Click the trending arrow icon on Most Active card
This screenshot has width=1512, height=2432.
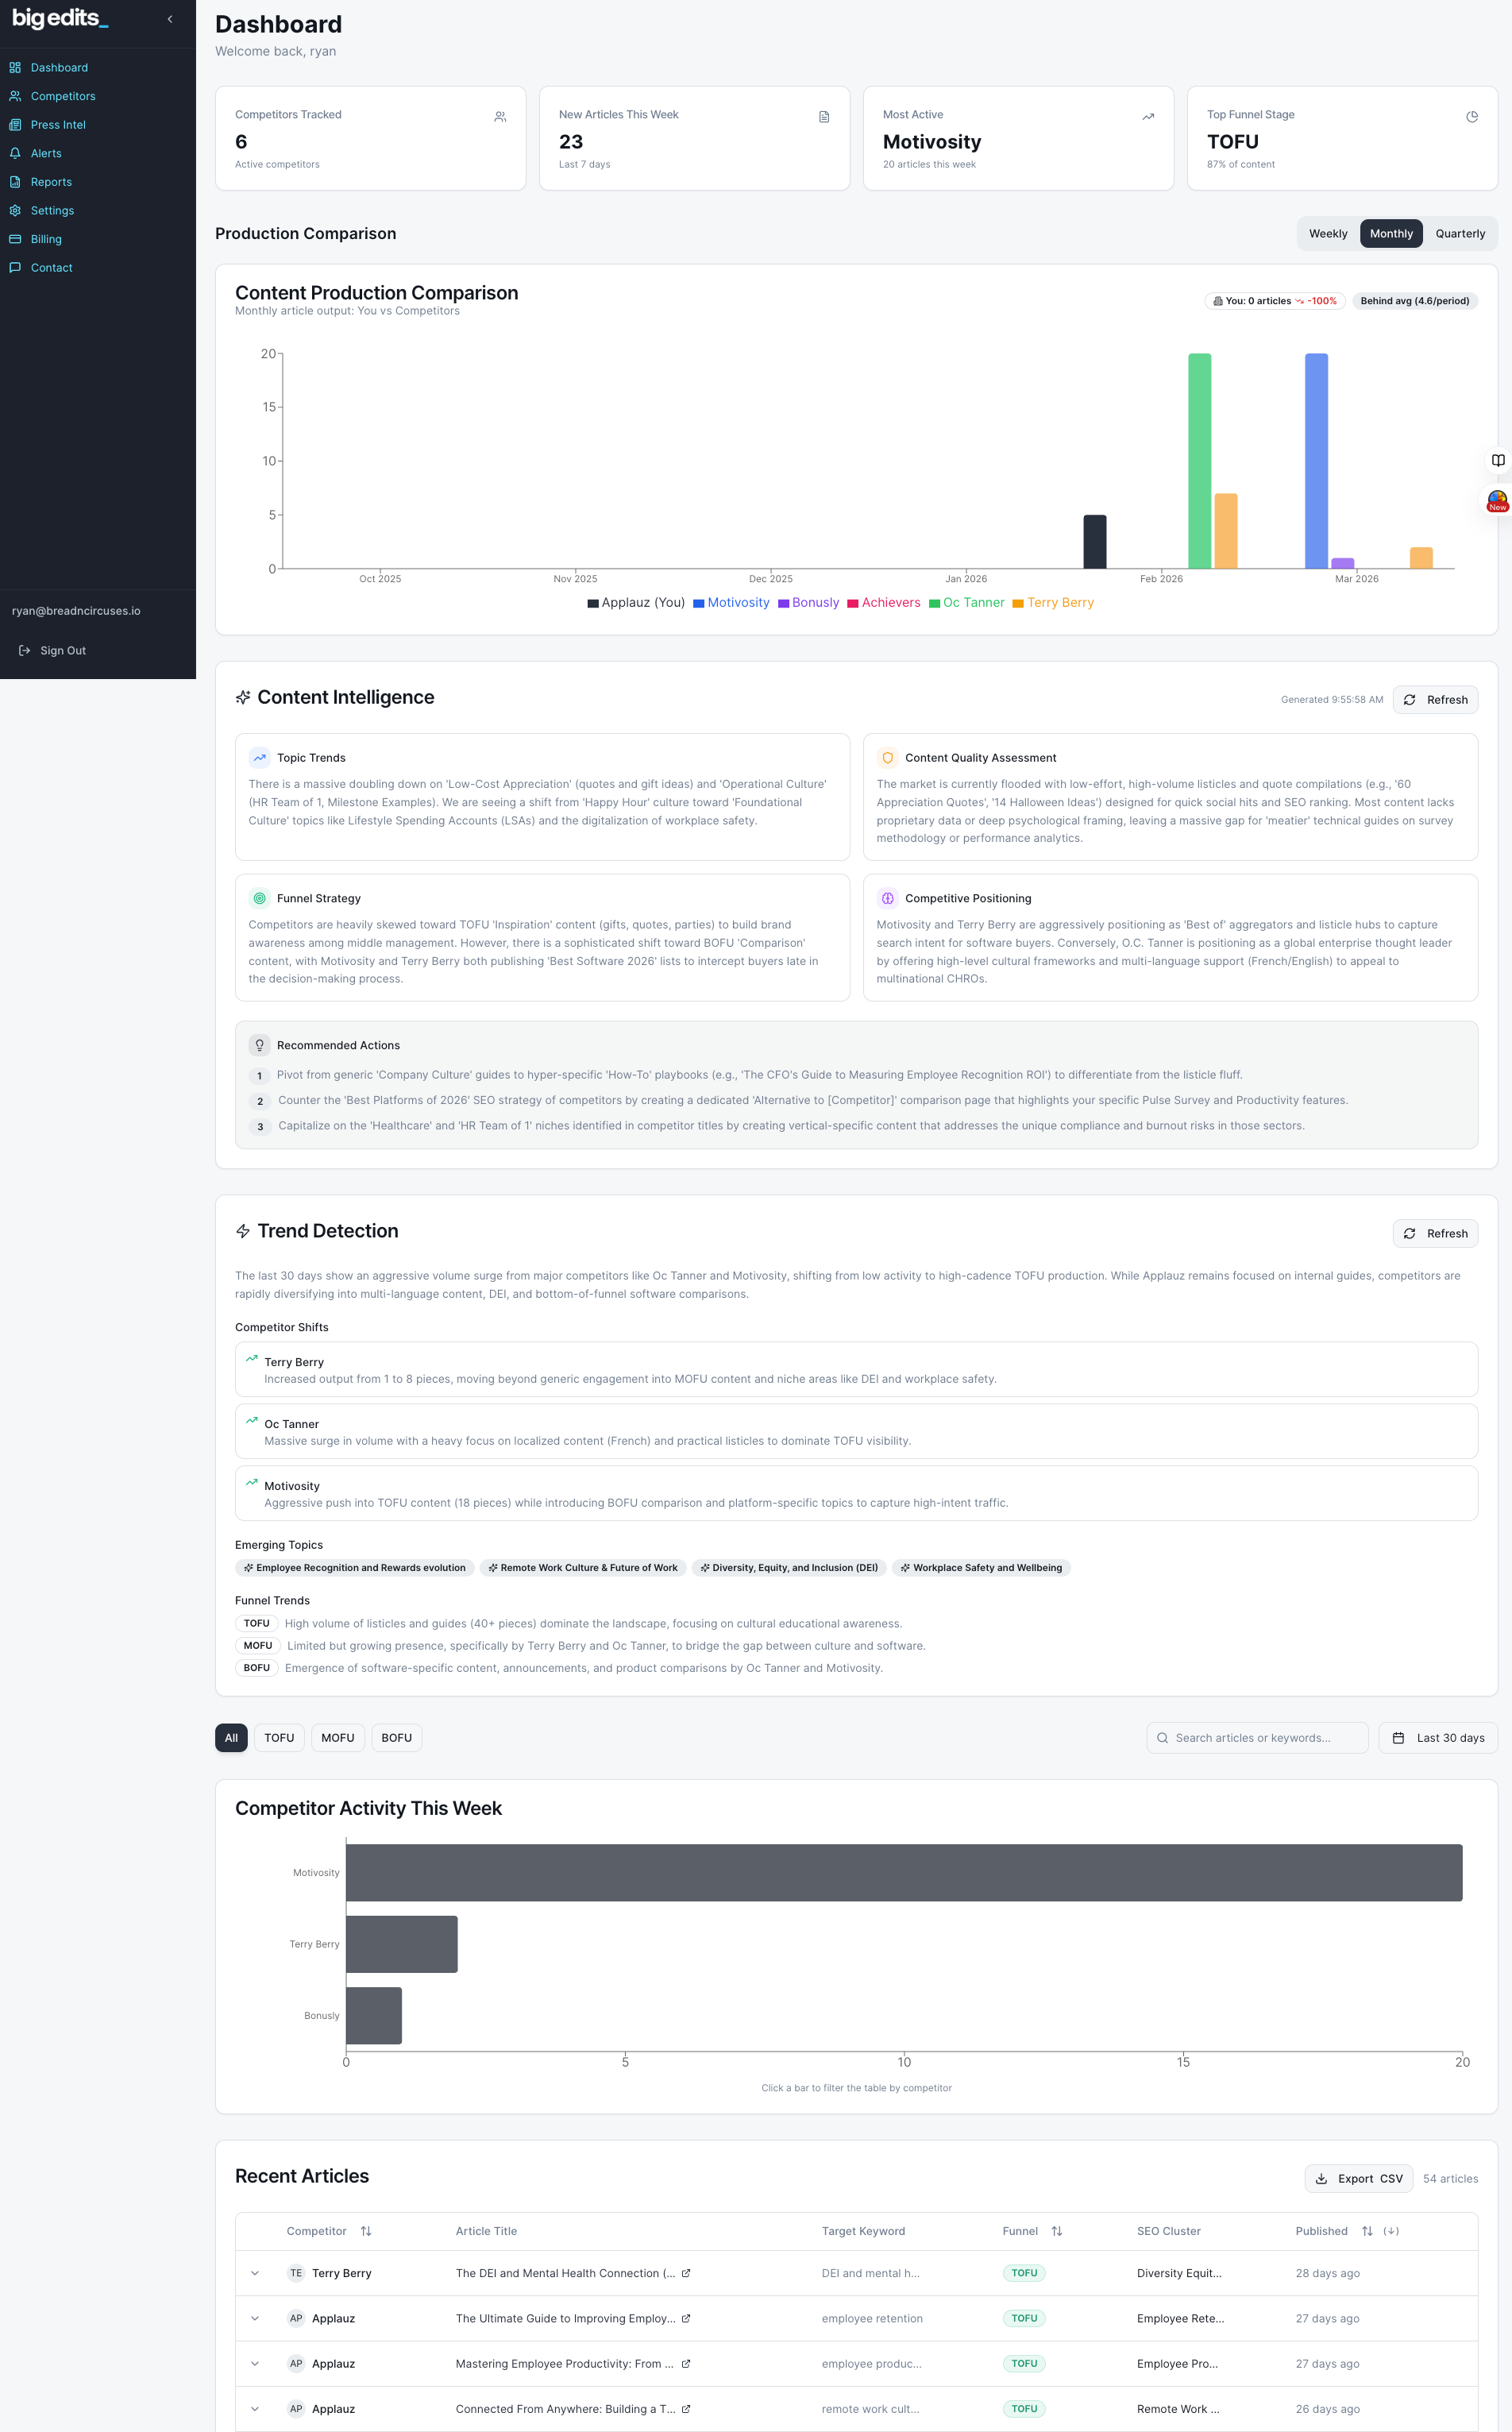point(1148,117)
